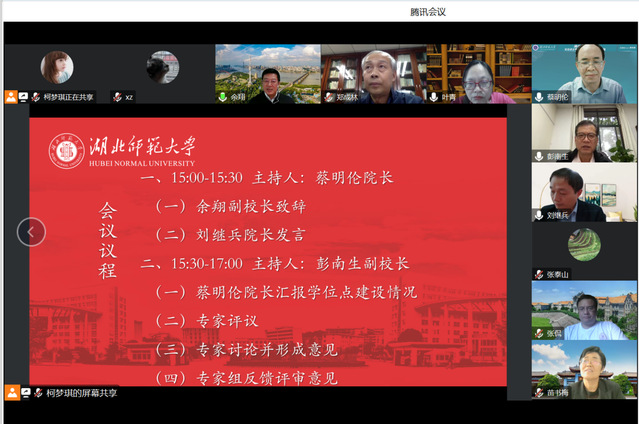639x424 pixels.
Task: Select 蔡明伦 video tile on right
Action: (584, 72)
